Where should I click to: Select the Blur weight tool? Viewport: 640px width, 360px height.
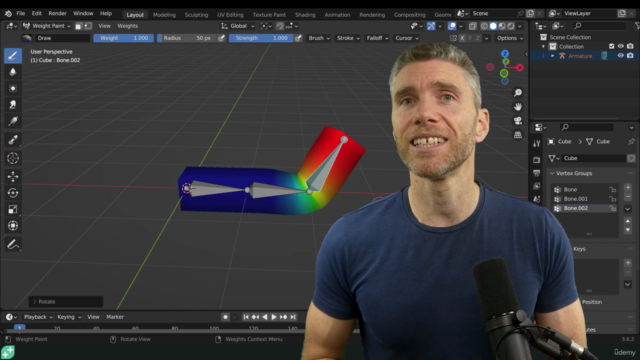click(13, 72)
